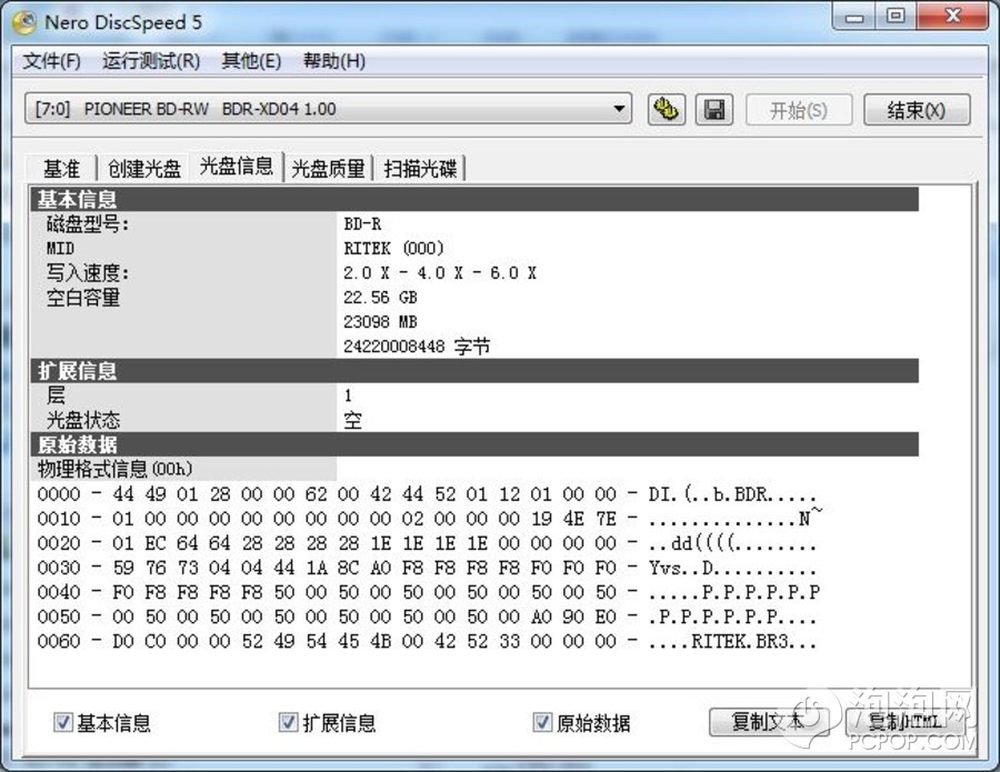
Task: Switch to the 基准 tab
Action: click(x=62, y=169)
